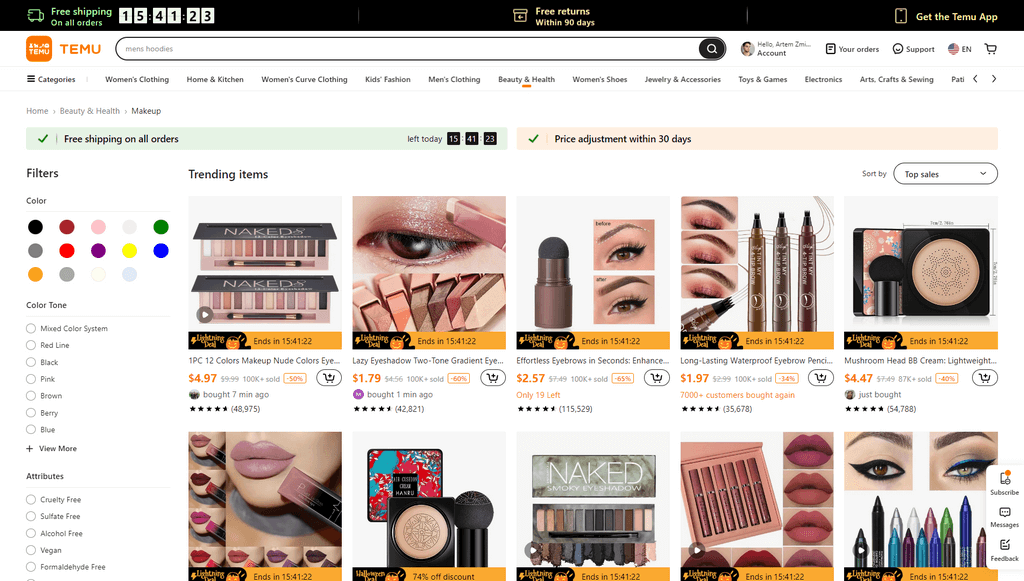Open Beauty & Health category tab

pos(526,80)
